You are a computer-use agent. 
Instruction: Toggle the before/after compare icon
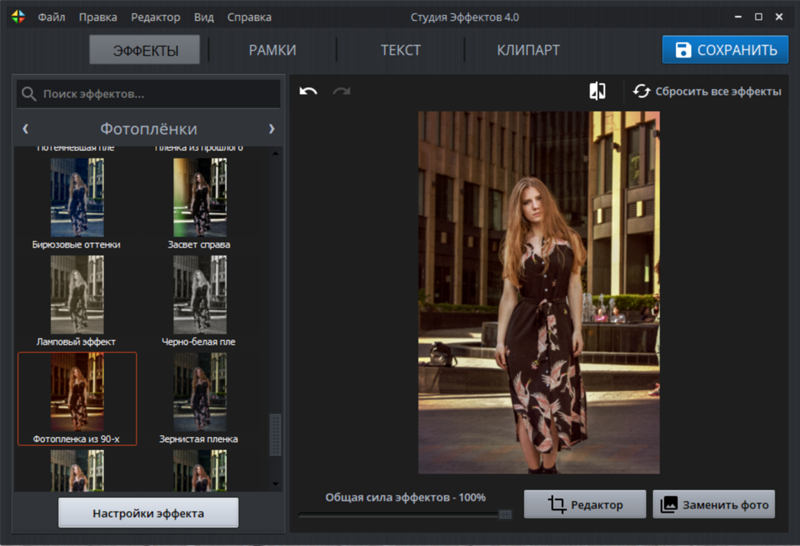coord(597,91)
